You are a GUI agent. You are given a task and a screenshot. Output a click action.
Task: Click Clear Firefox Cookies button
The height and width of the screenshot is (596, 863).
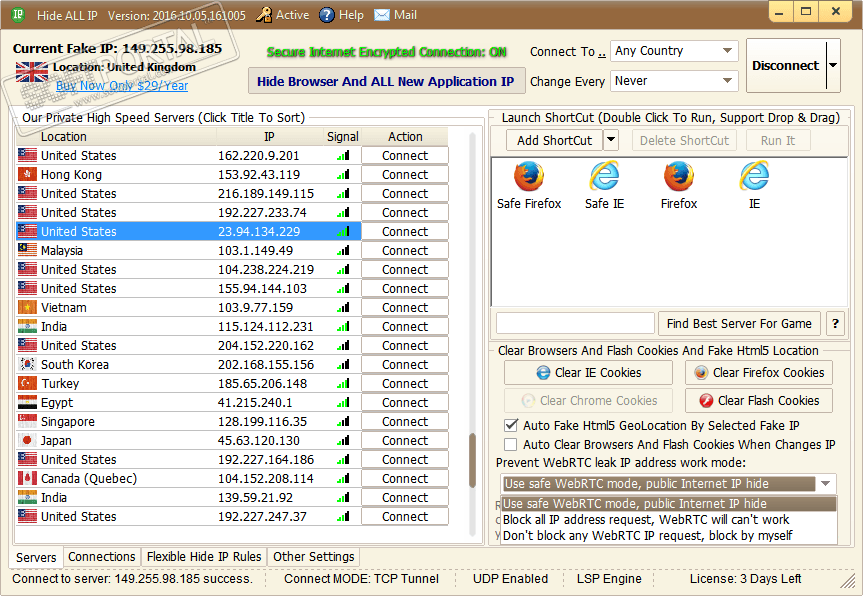[x=759, y=373]
